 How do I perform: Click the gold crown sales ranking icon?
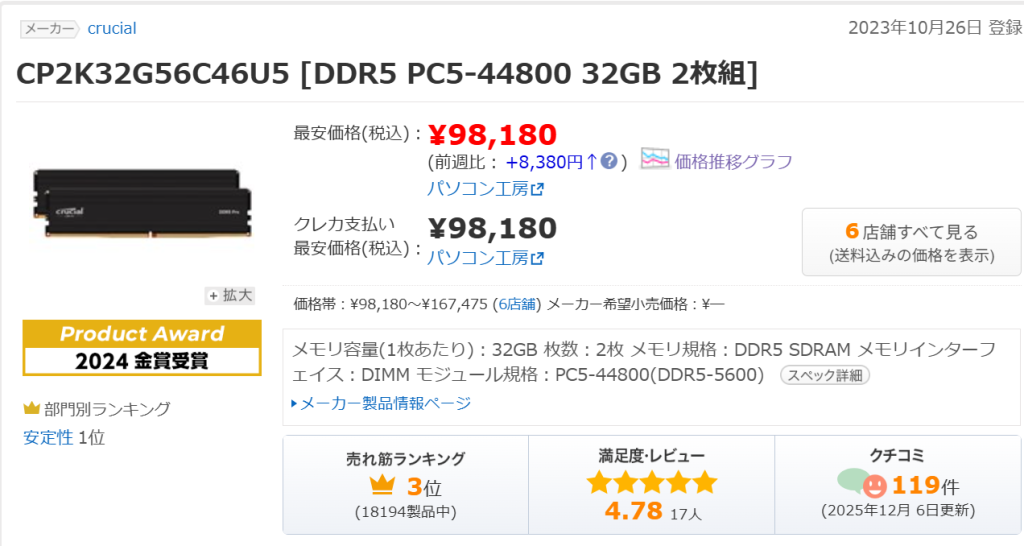pyautogui.click(x=382, y=486)
